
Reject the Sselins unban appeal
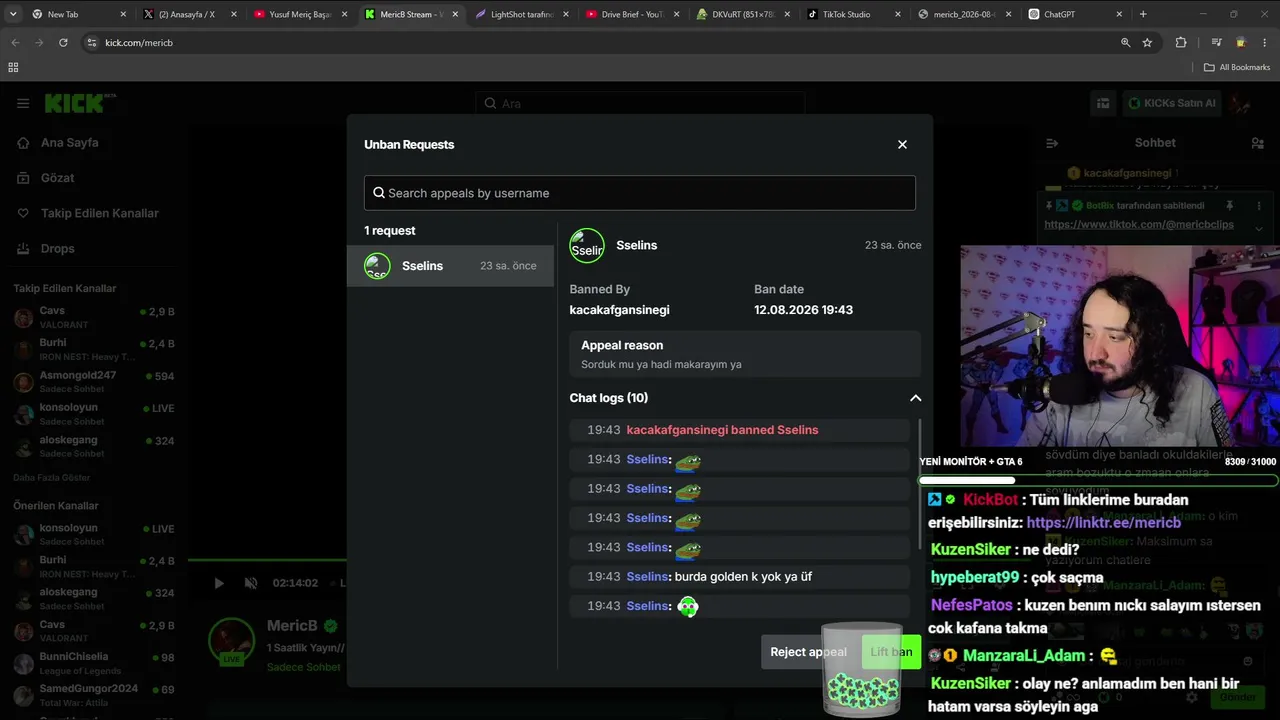coord(808,652)
